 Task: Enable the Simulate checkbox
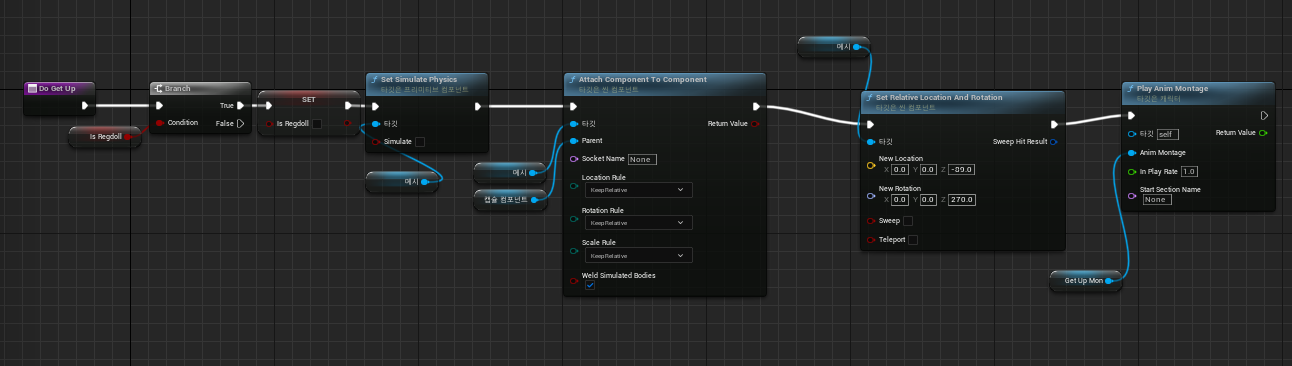(420, 142)
